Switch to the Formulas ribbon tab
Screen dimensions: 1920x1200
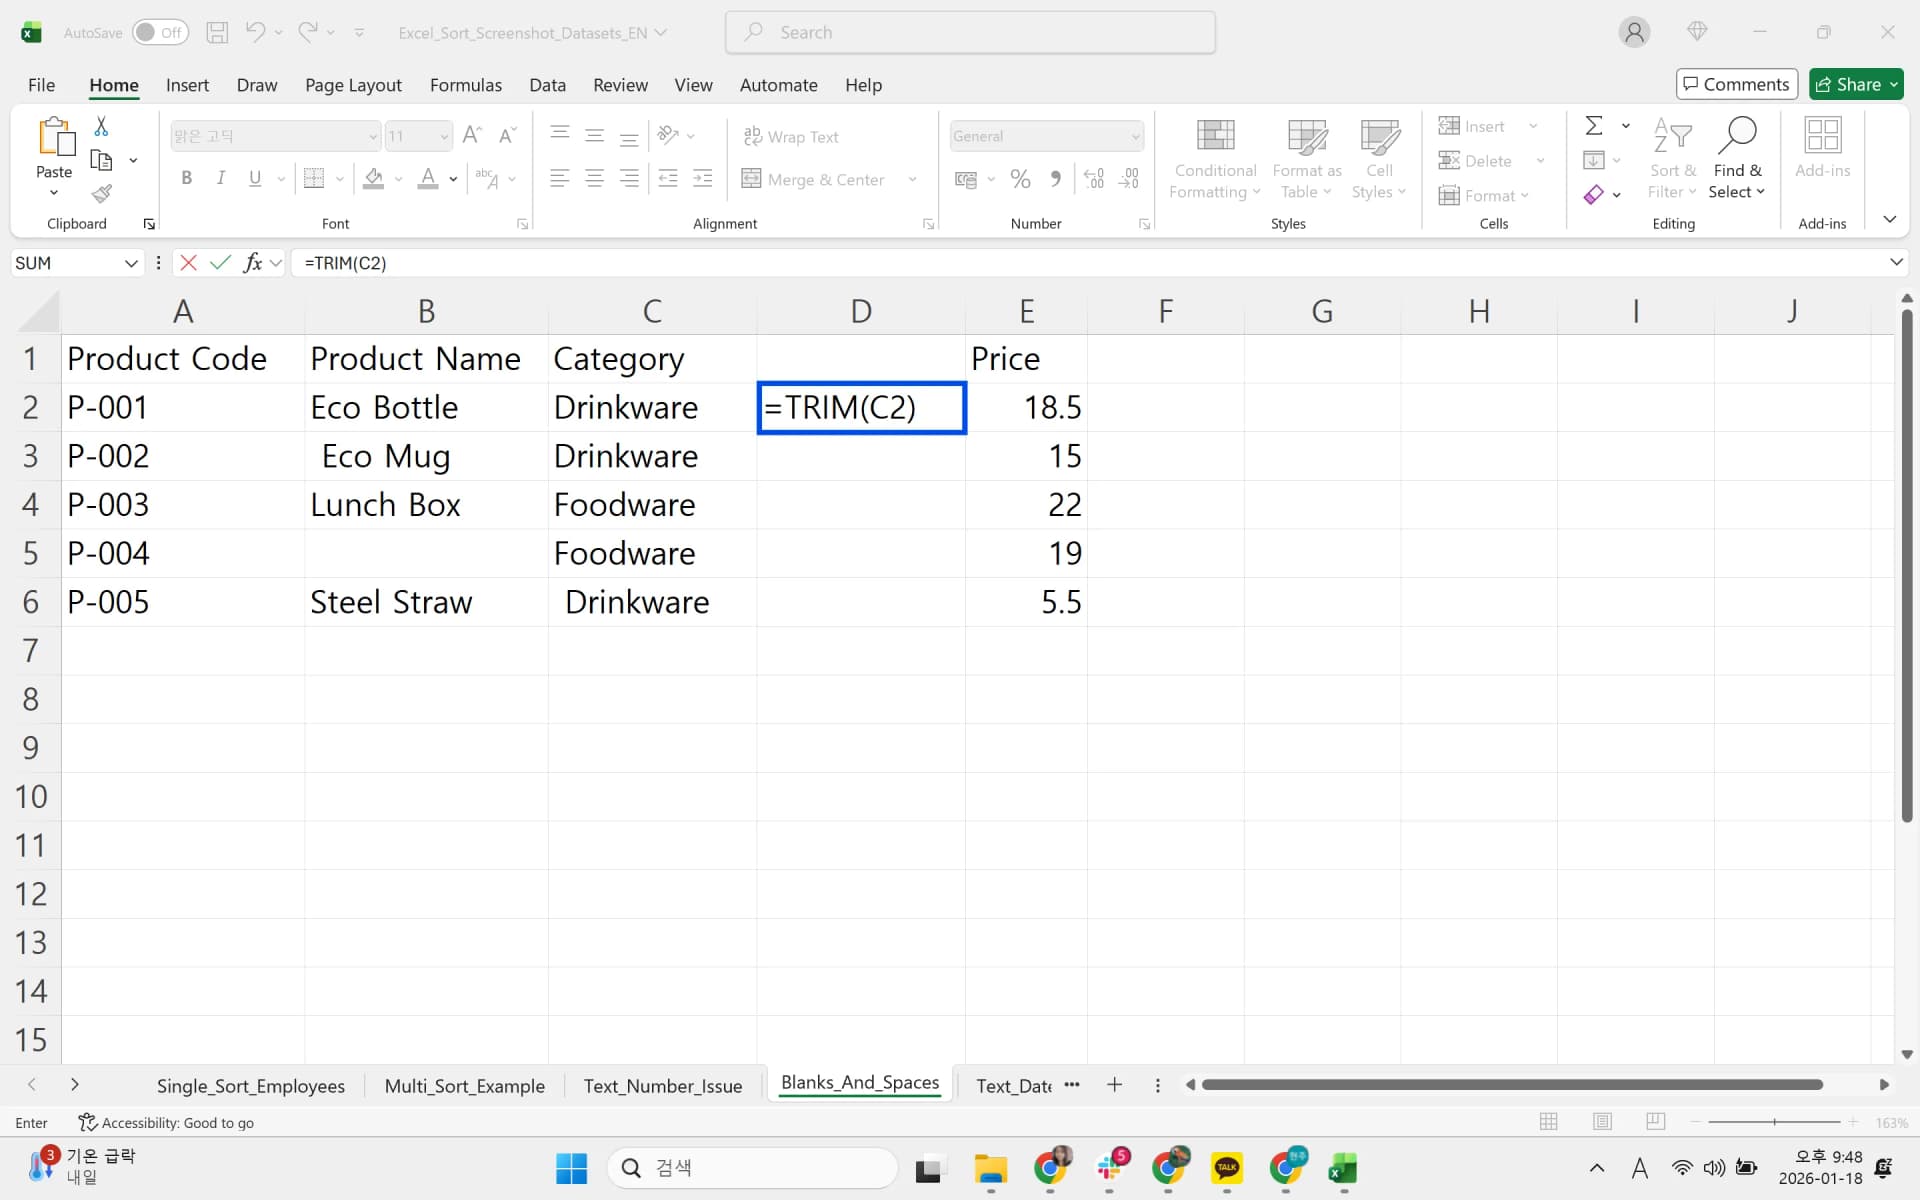coord(465,85)
